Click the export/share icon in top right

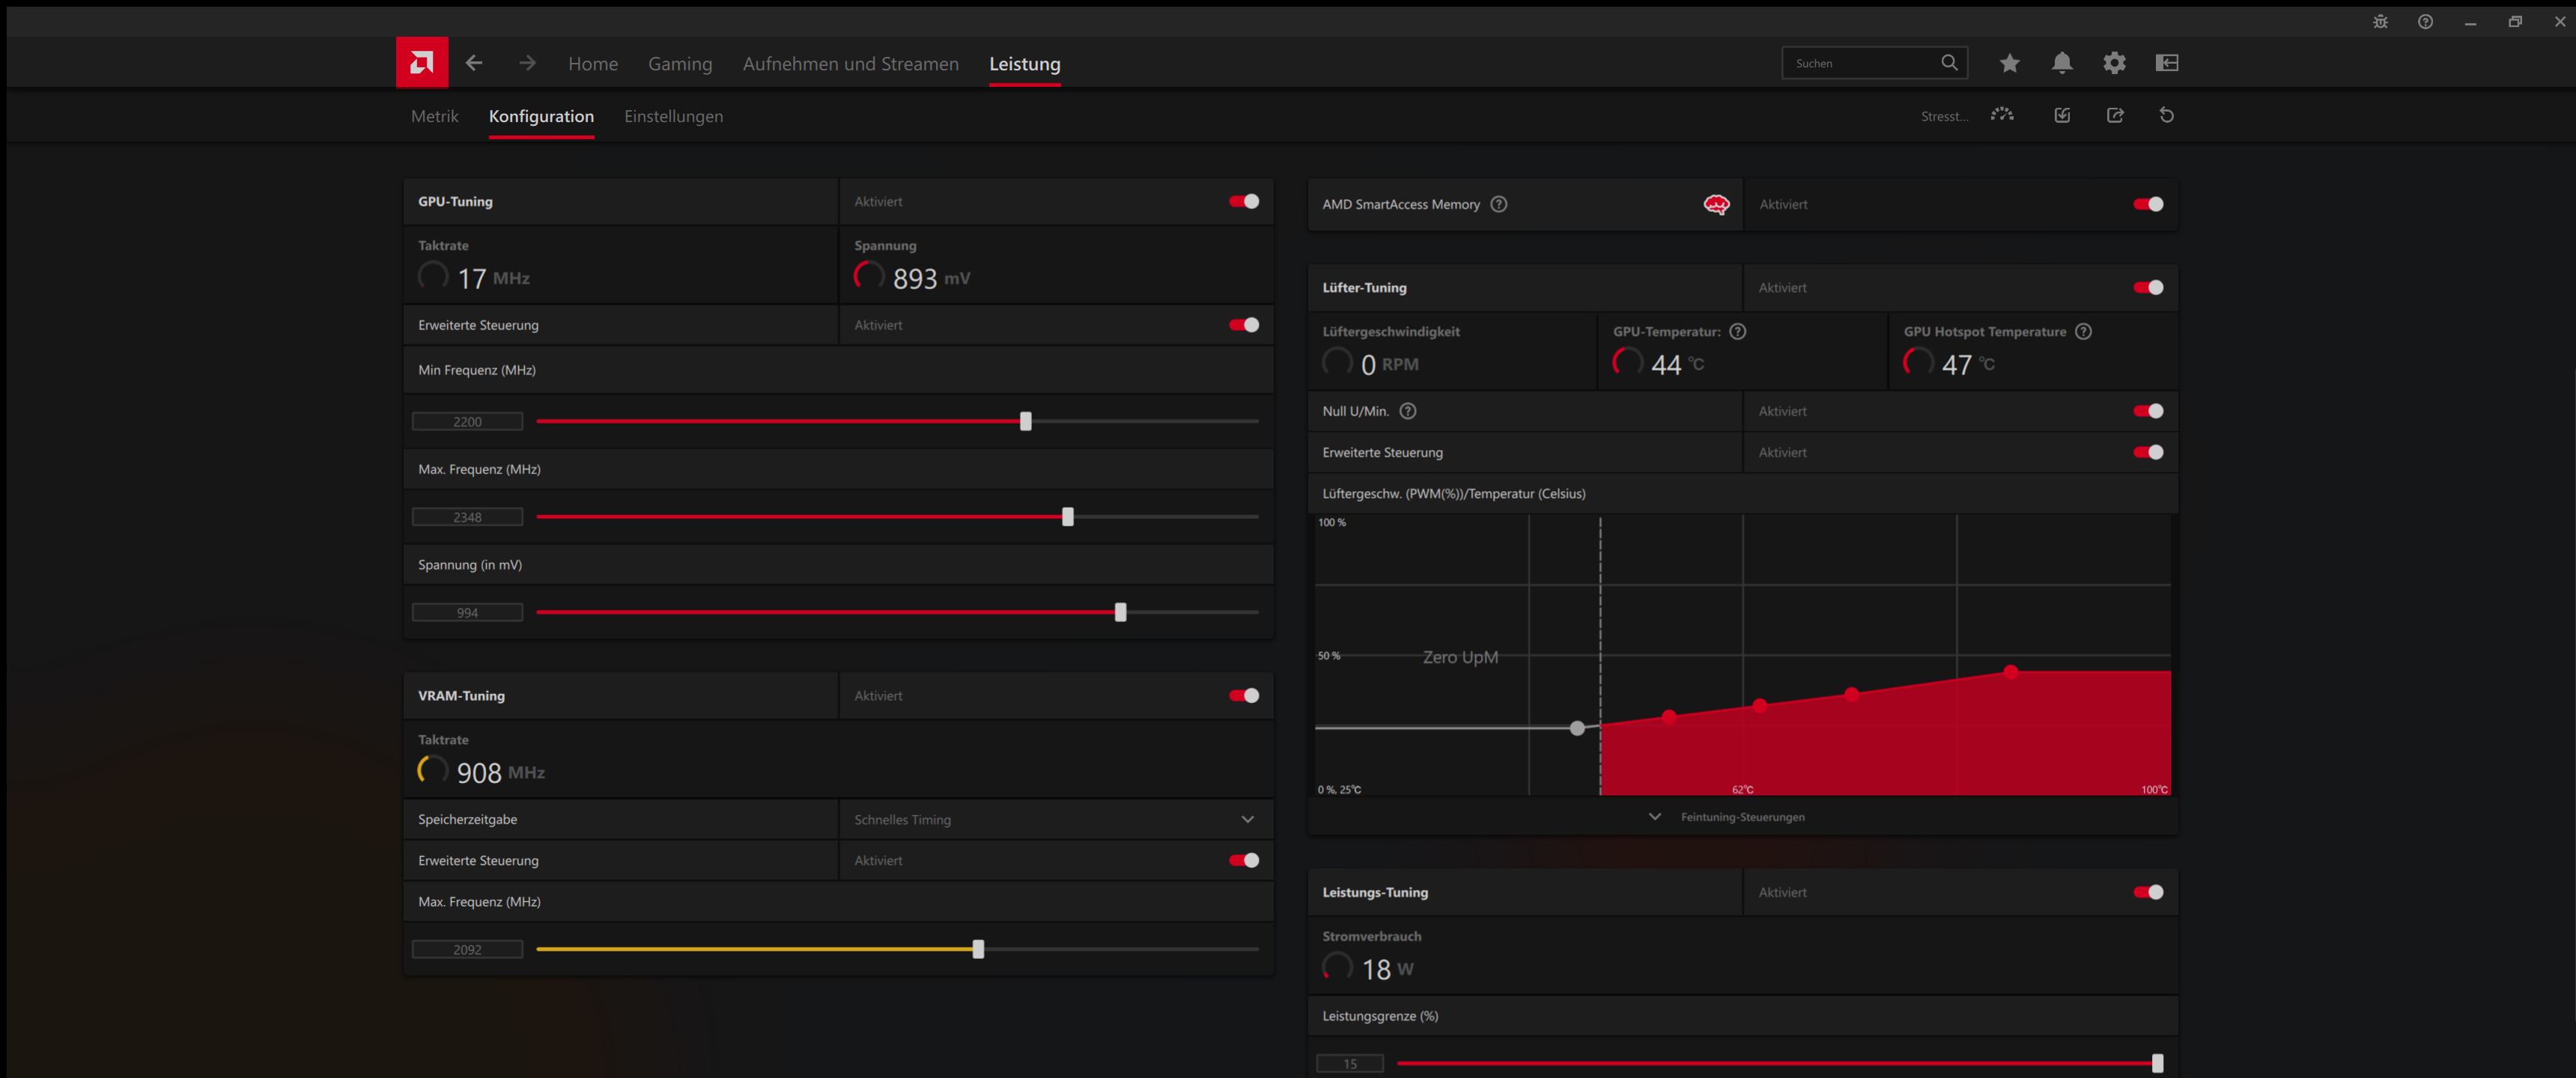[x=2116, y=115]
